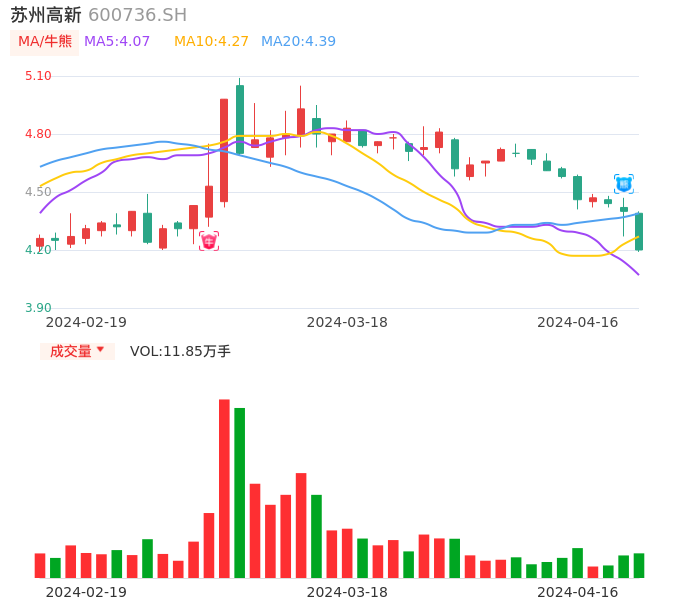Click the 5.10 price axis label
This screenshot has height=606, width=686.
[38, 76]
